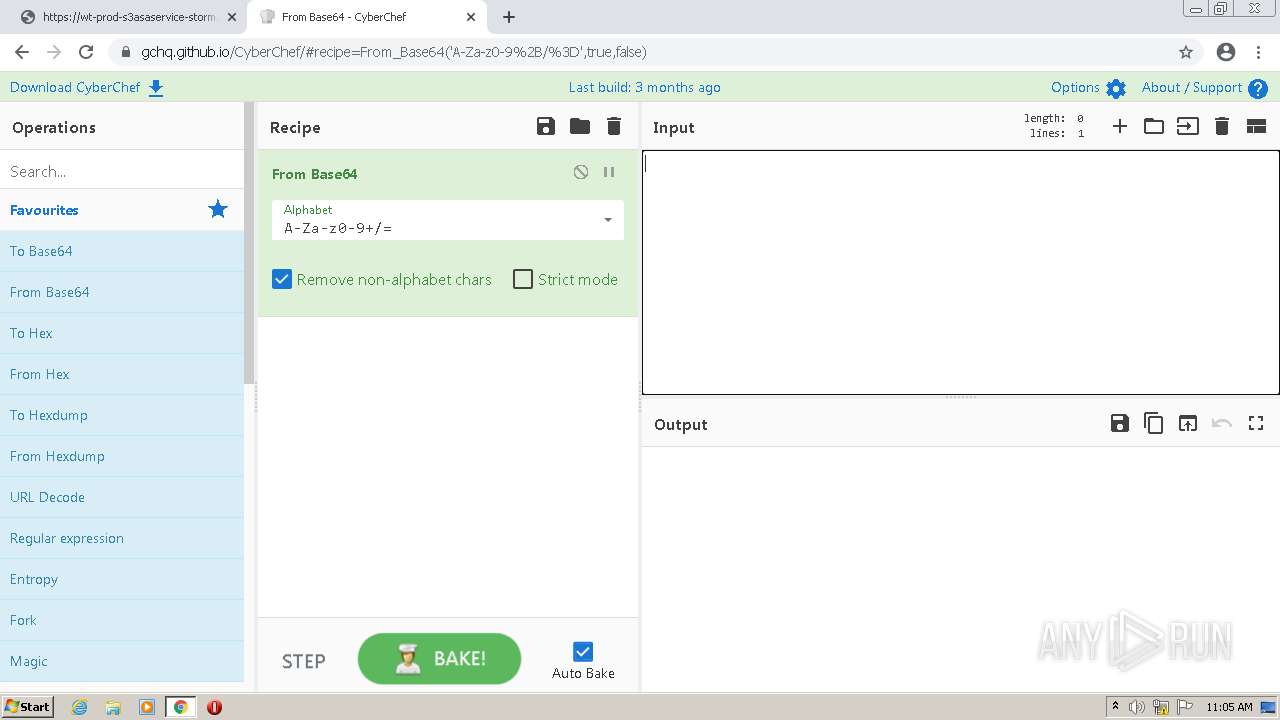This screenshot has height=720, width=1280.
Task: Toggle Remove non-alphabet chars checkbox
Action: click(x=282, y=279)
